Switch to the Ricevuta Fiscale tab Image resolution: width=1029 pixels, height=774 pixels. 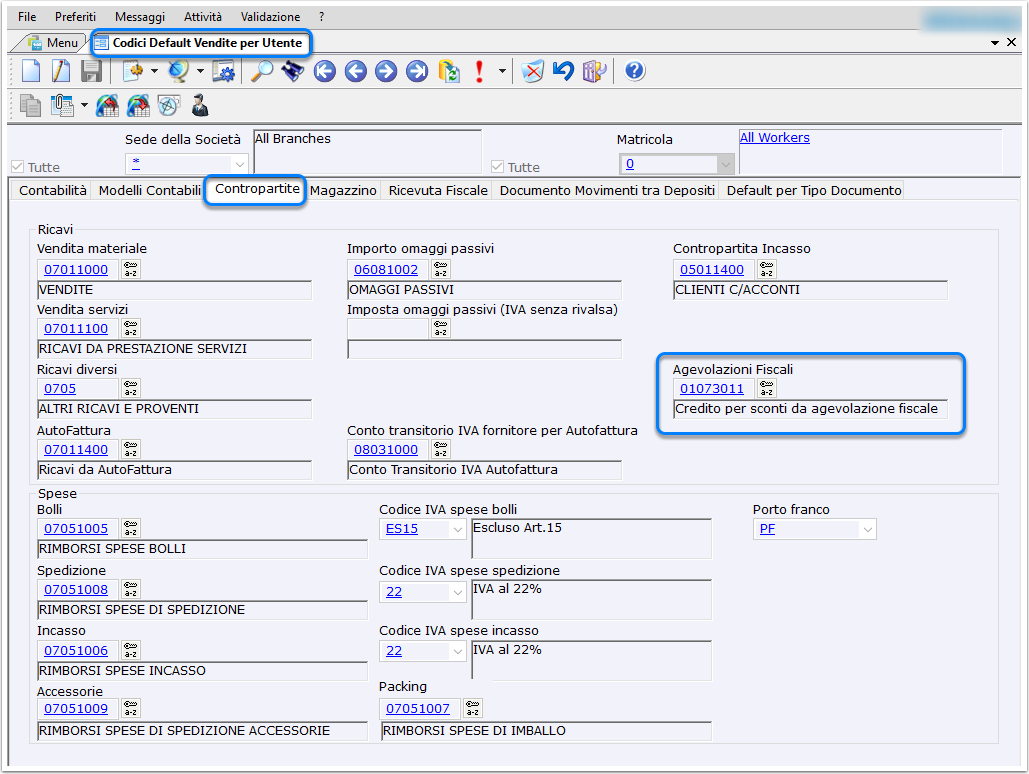coord(438,190)
